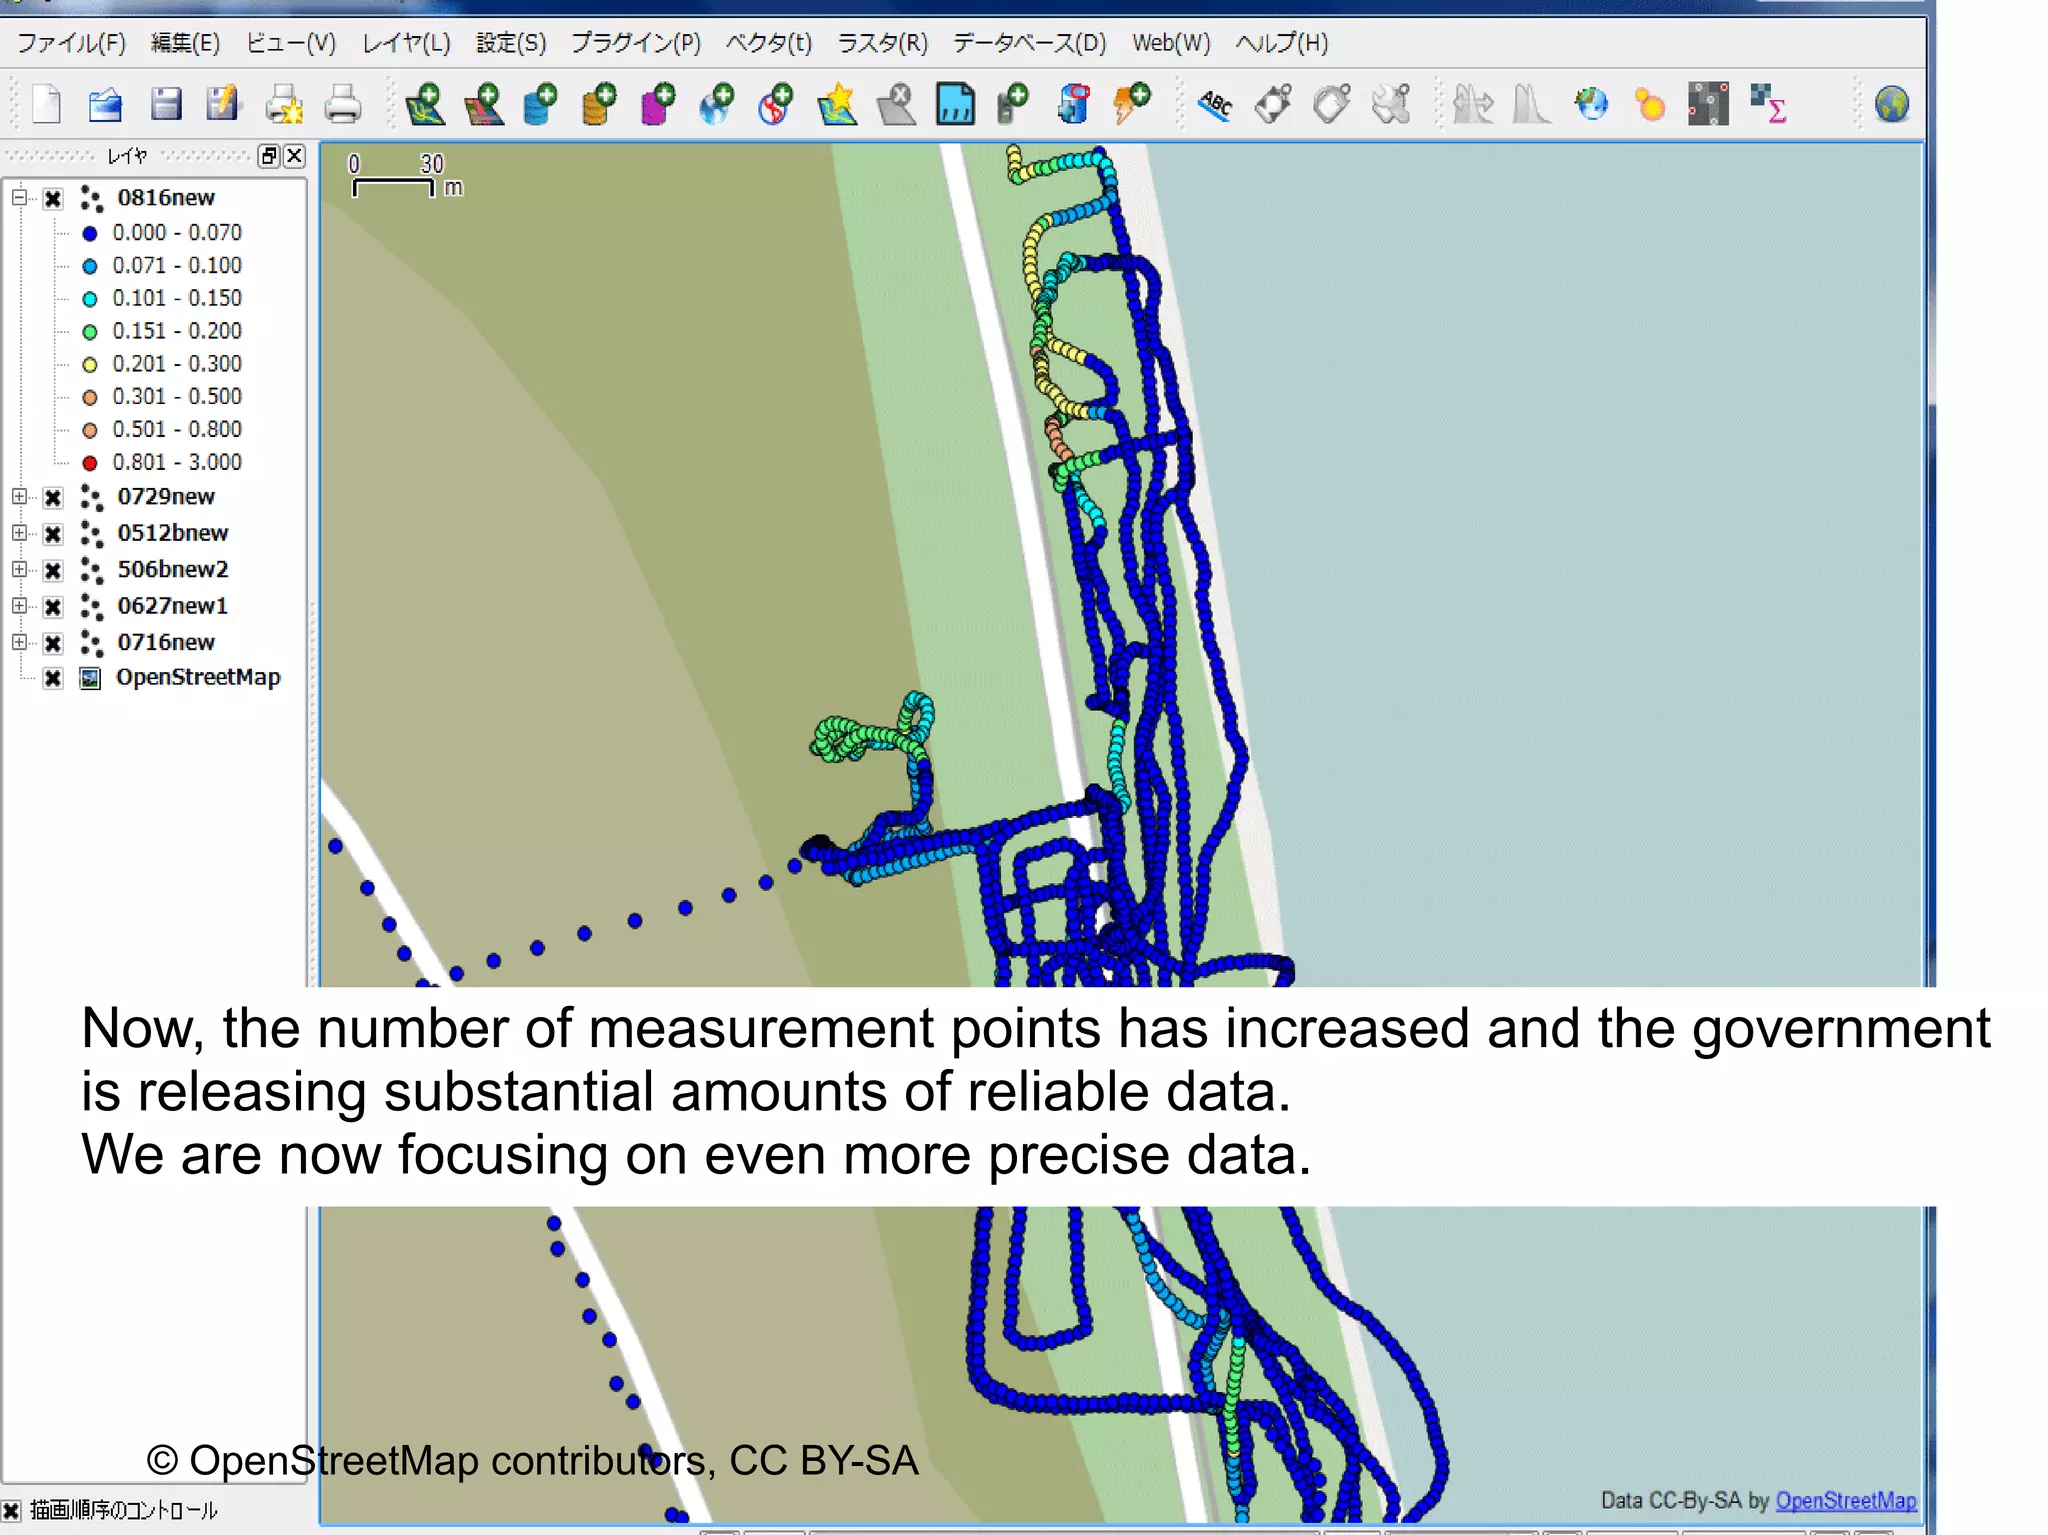Click the dark raster grid tool icon
The width and height of the screenshot is (2048, 1535).
[x=1708, y=104]
